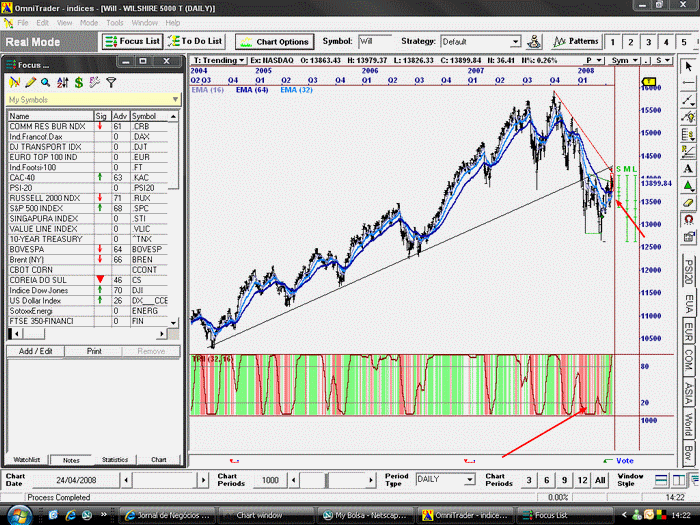Click the Vote link below chart

click(x=625, y=461)
